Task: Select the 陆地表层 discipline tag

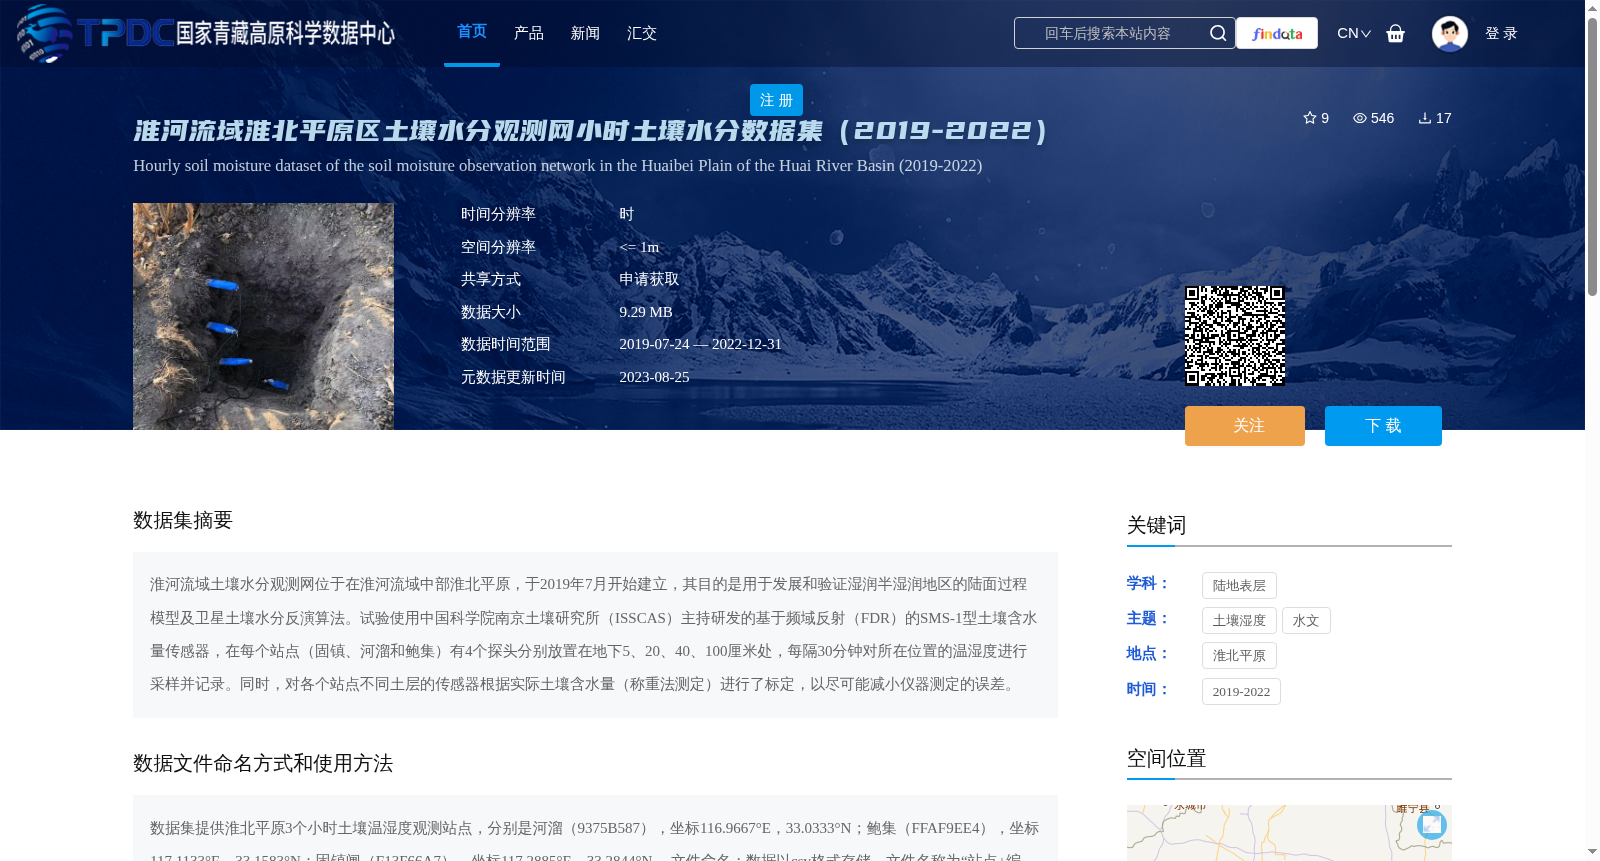Action: (1239, 586)
